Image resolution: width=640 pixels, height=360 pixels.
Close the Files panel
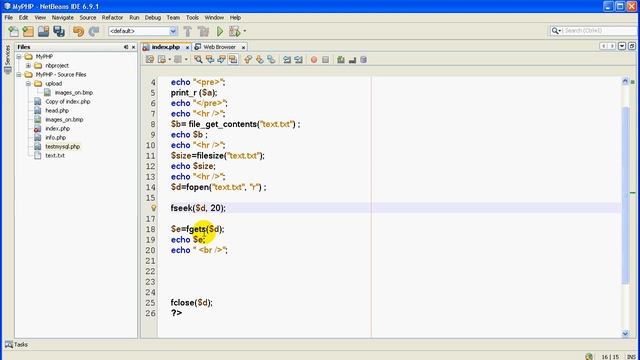pyautogui.click(x=133, y=47)
